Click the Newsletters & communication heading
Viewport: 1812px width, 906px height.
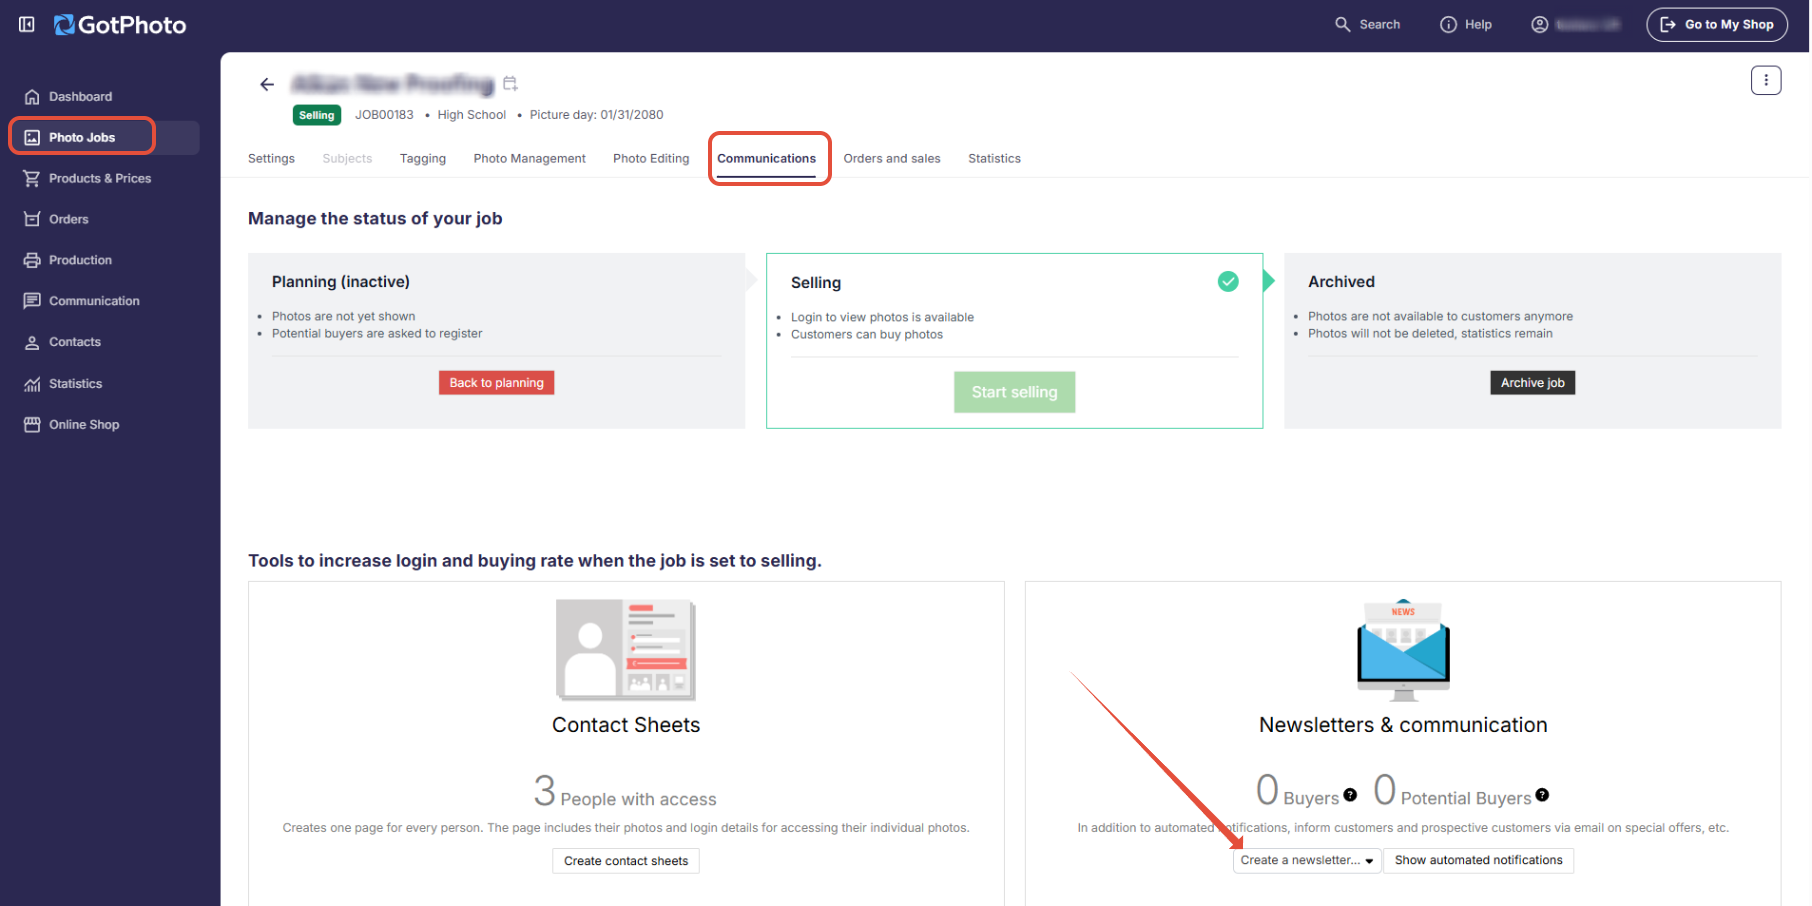tap(1403, 726)
